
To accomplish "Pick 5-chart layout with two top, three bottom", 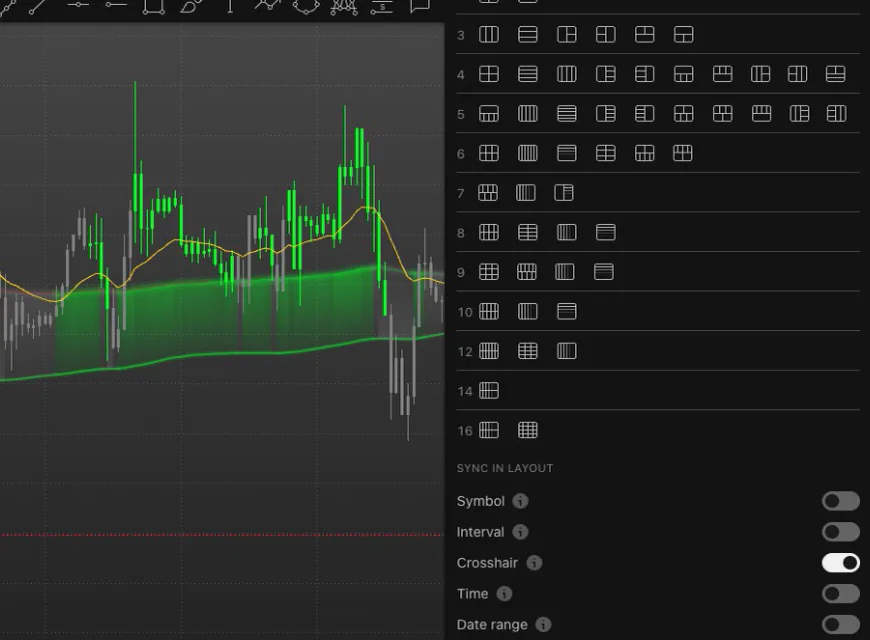I will point(683,114).
